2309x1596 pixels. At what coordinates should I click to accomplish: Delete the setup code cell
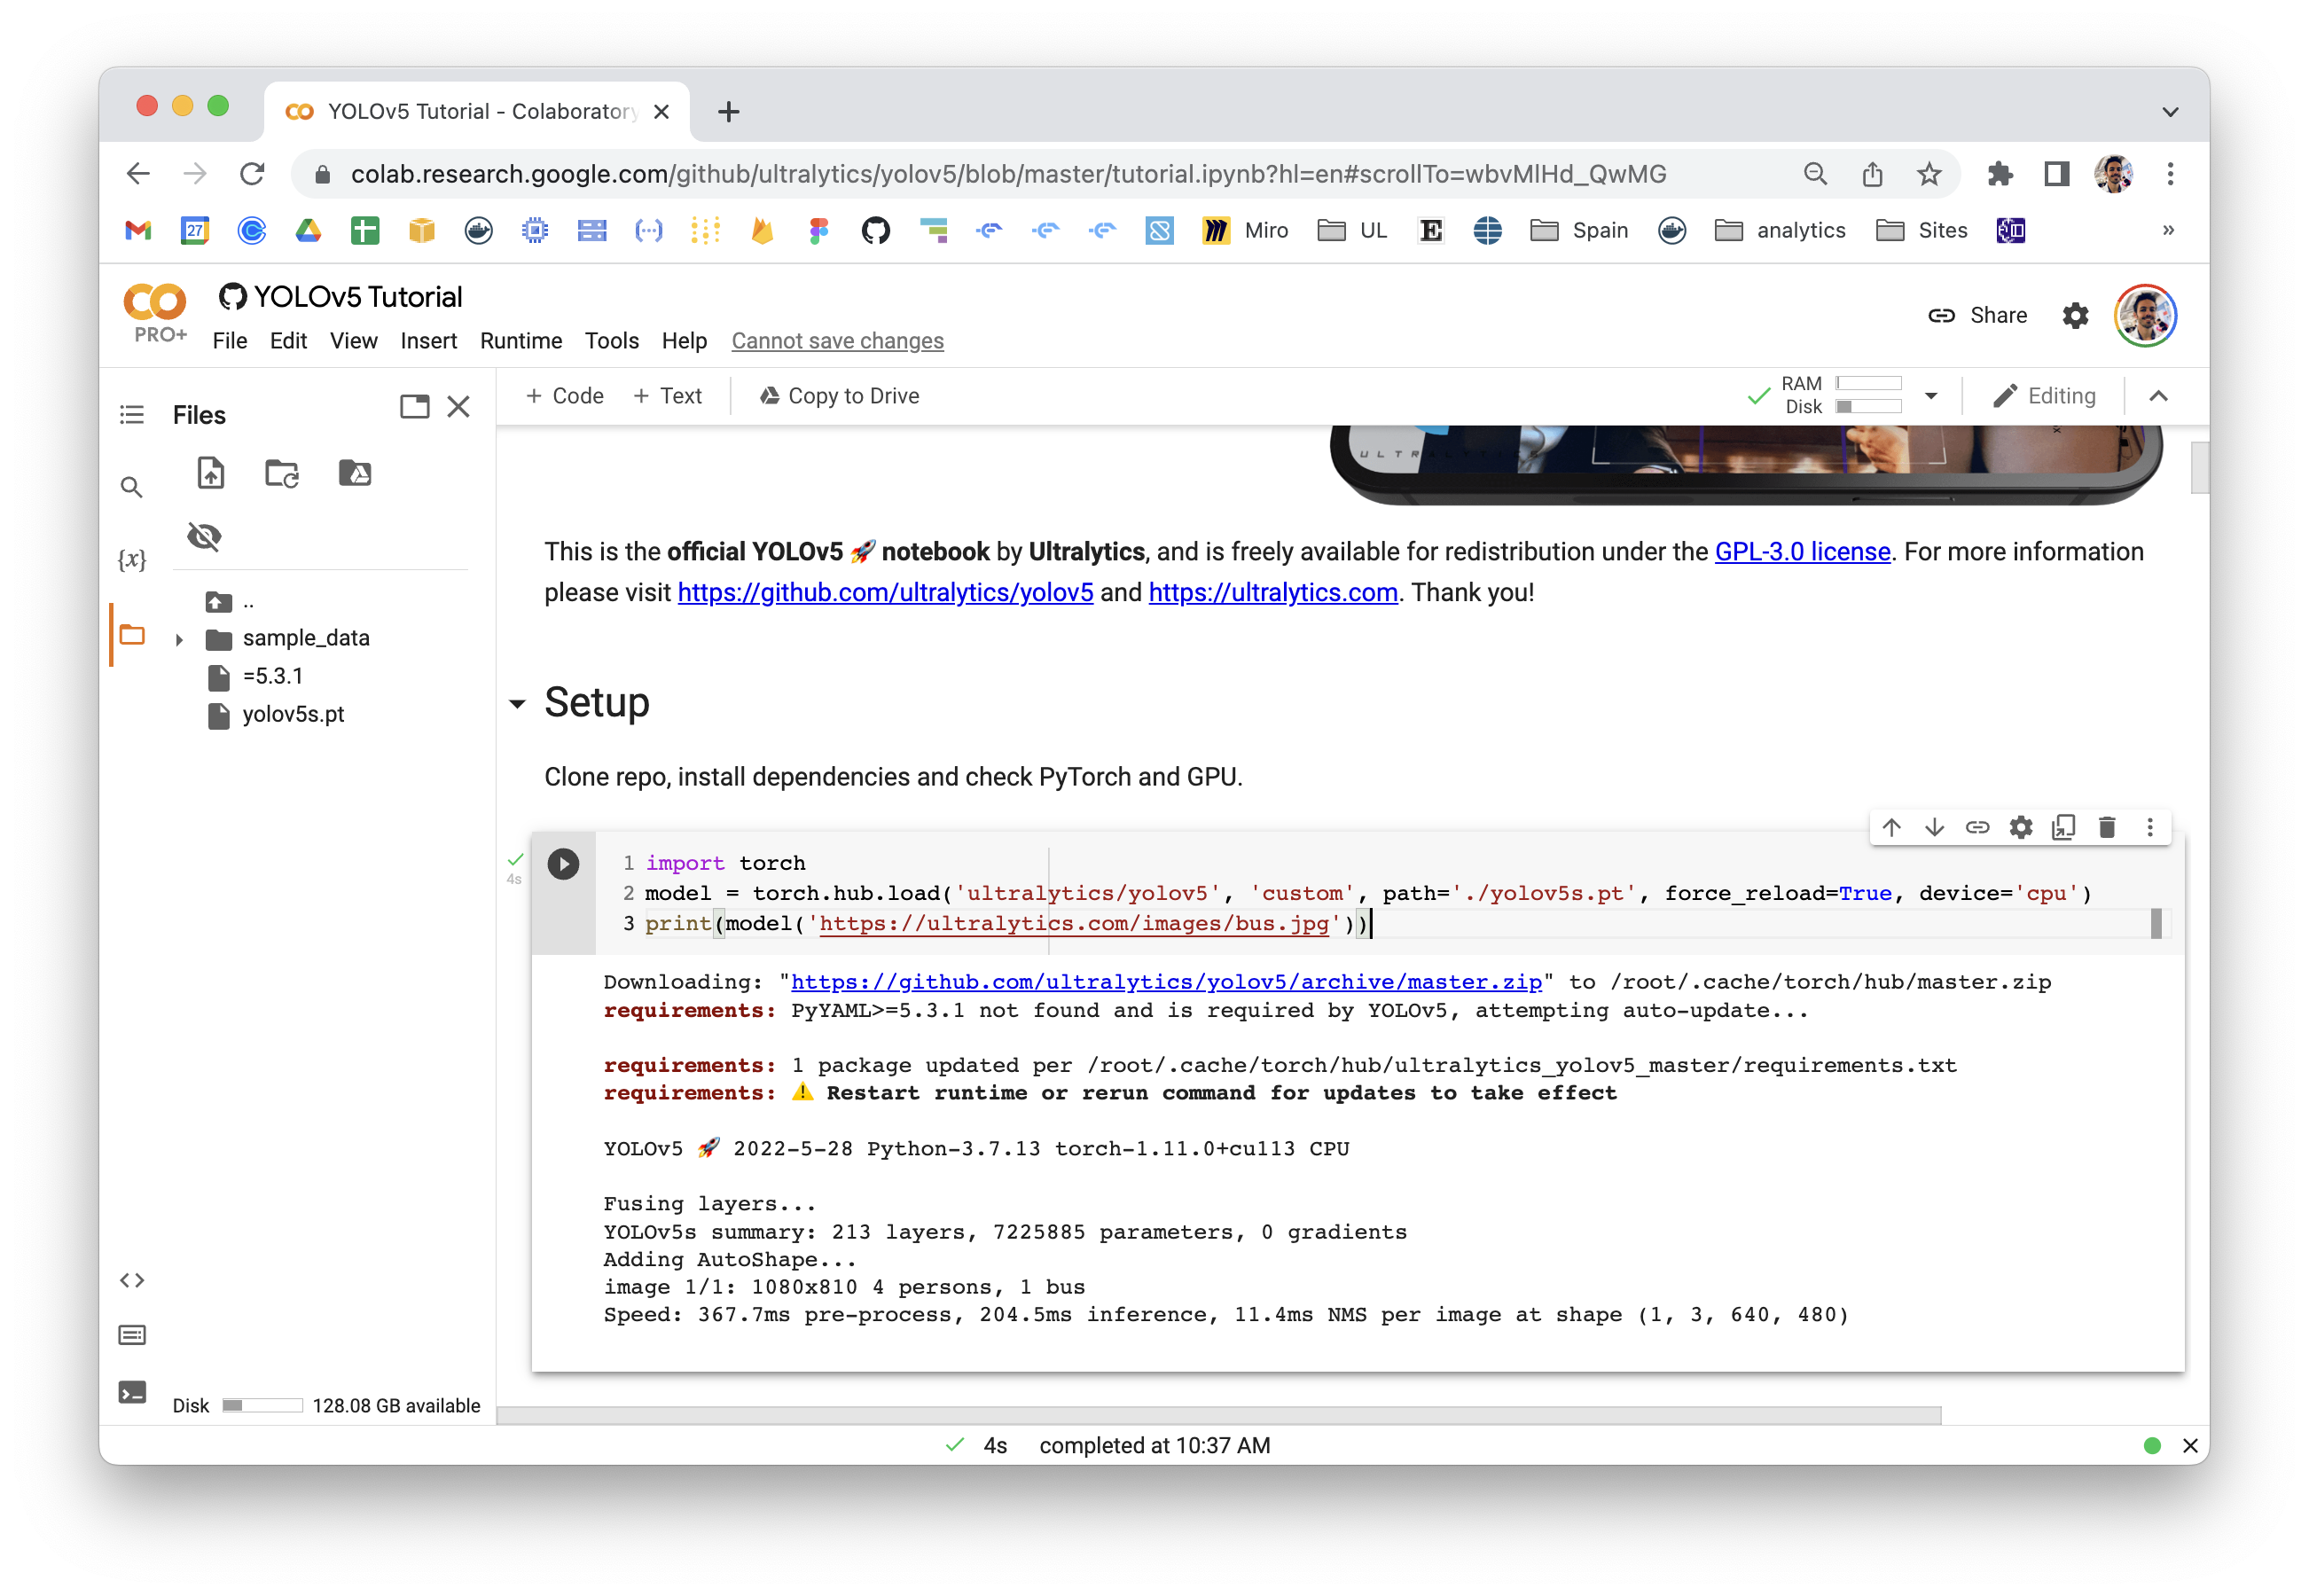2107,827
